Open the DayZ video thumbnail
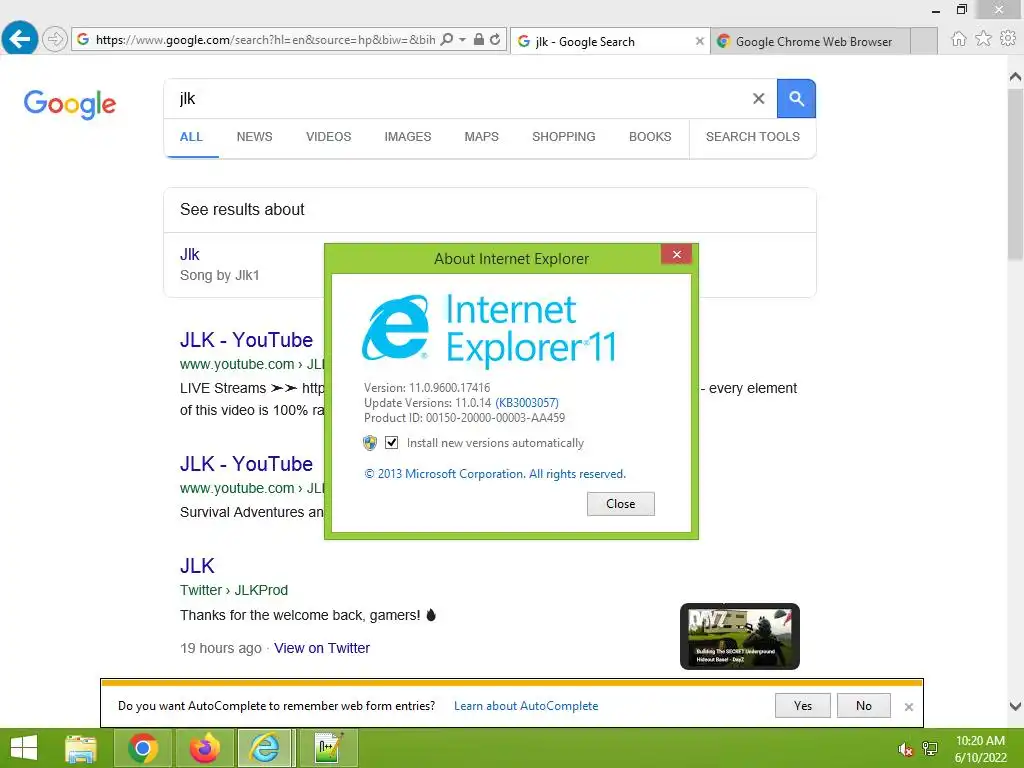Viewport: 1024px width, 768px height. [x=739, y=636]
